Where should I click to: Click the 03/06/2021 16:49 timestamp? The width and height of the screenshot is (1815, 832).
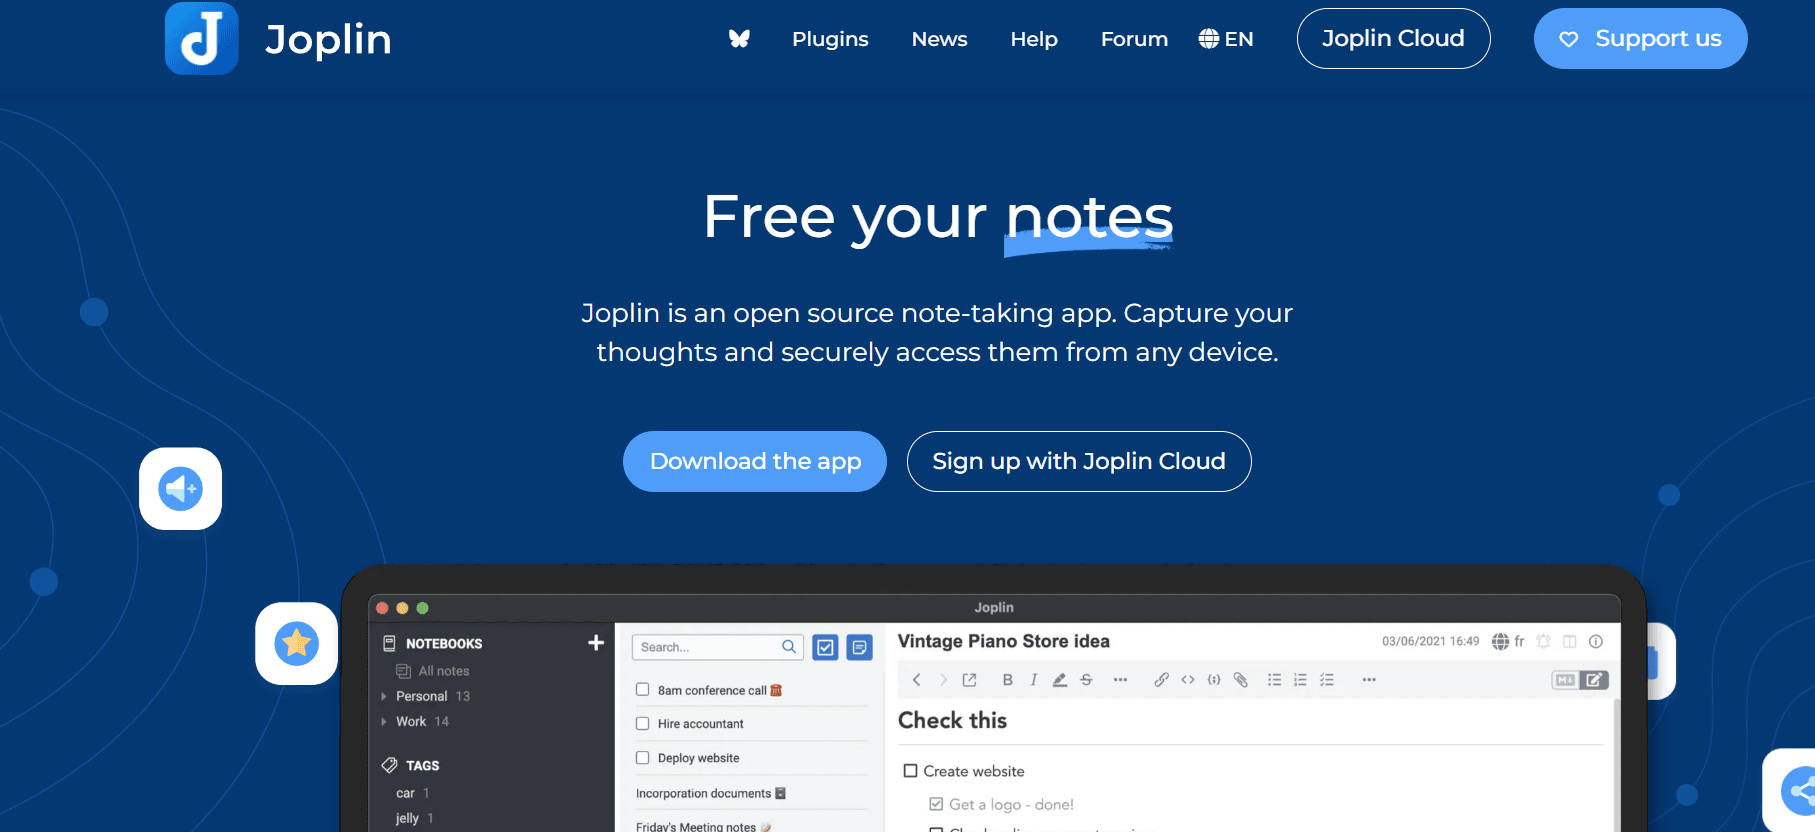1430,641
